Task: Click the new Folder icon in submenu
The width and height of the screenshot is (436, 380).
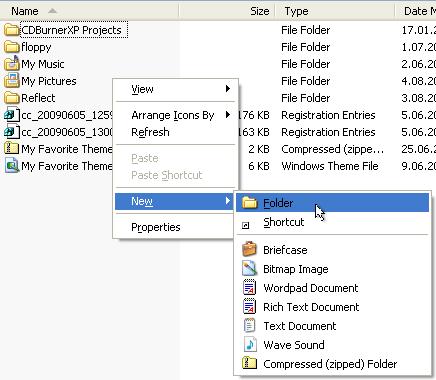Action: 249,203
